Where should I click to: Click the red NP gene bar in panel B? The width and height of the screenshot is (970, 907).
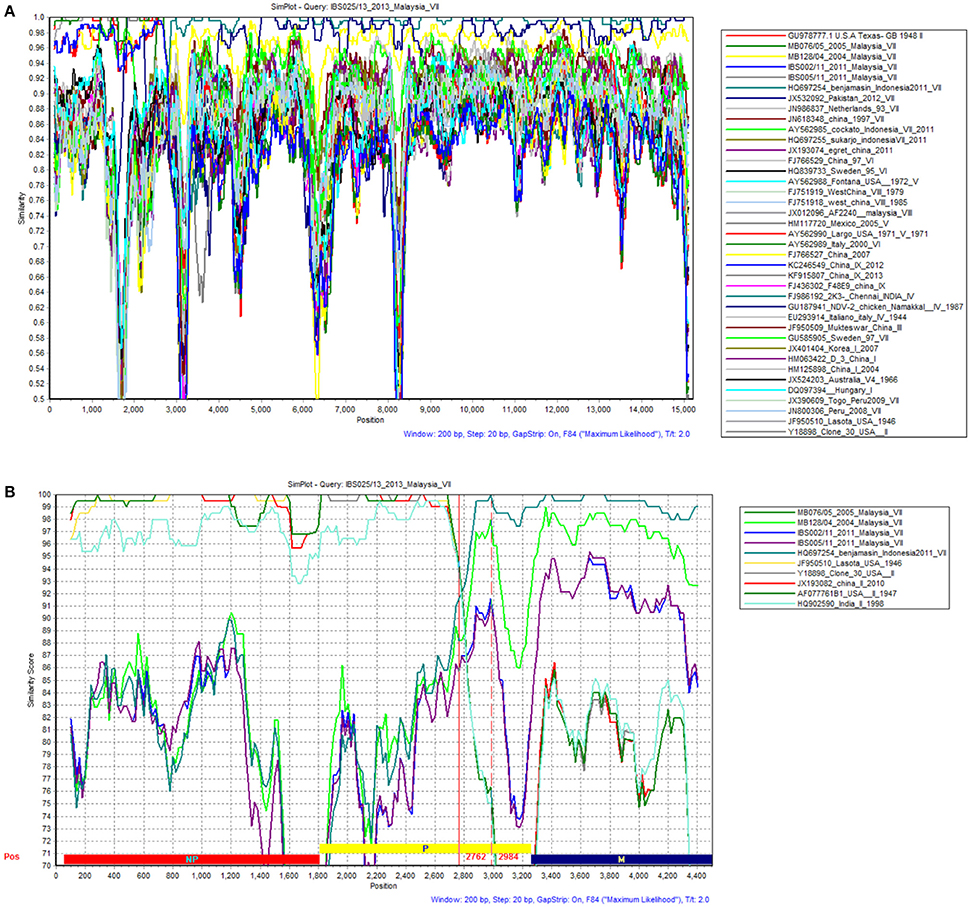tap(192, 859)
